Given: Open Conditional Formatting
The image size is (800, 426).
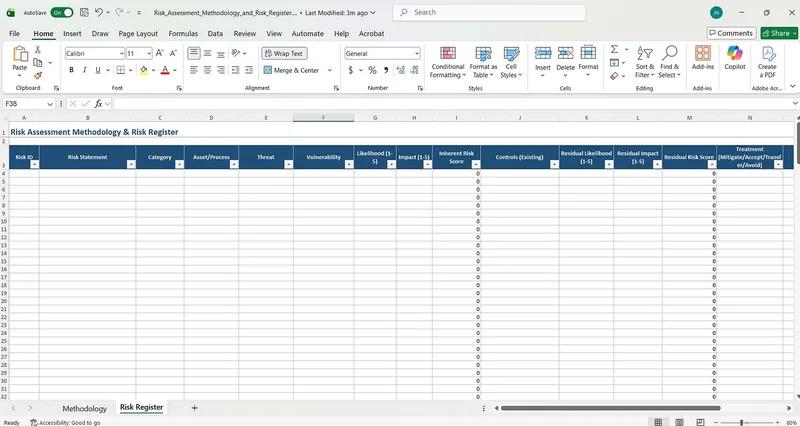Looking at the screenshot, I should 447,62.
